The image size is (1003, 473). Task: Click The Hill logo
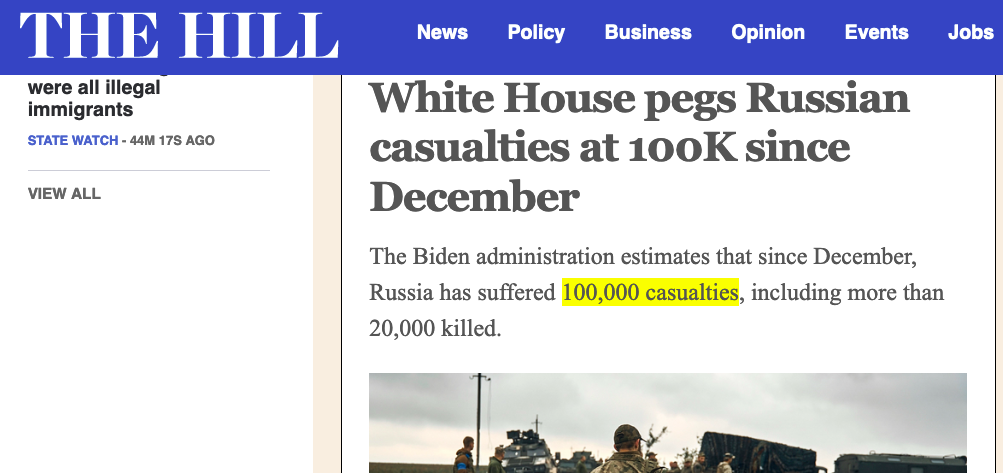coord(178,36)
